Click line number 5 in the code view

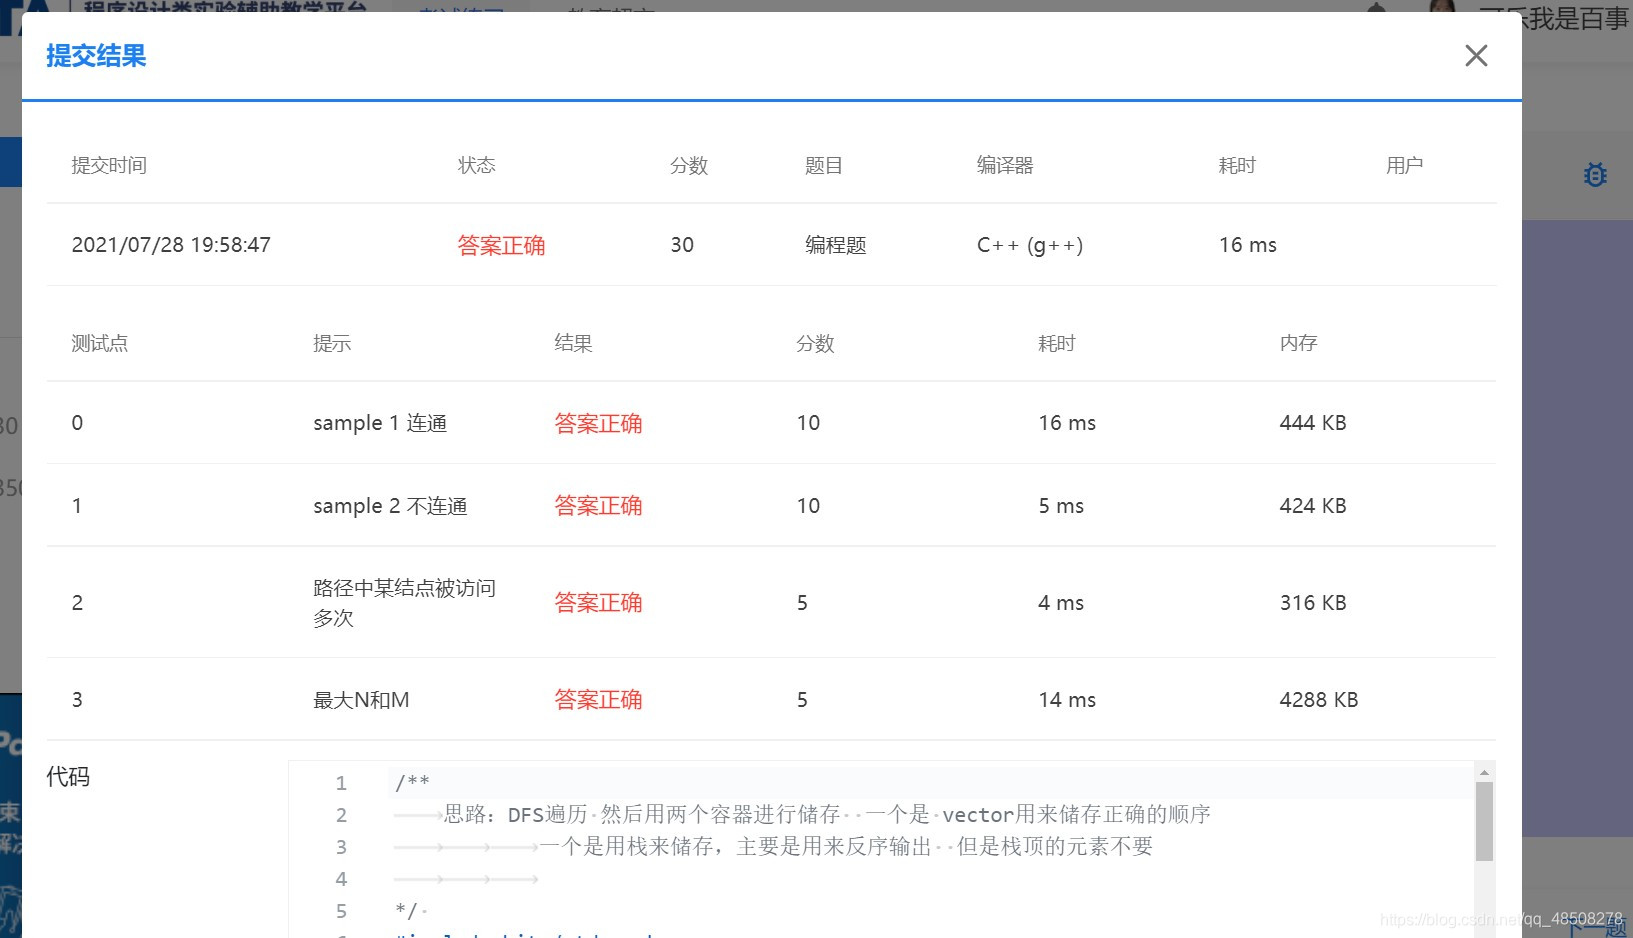[341, 911]
